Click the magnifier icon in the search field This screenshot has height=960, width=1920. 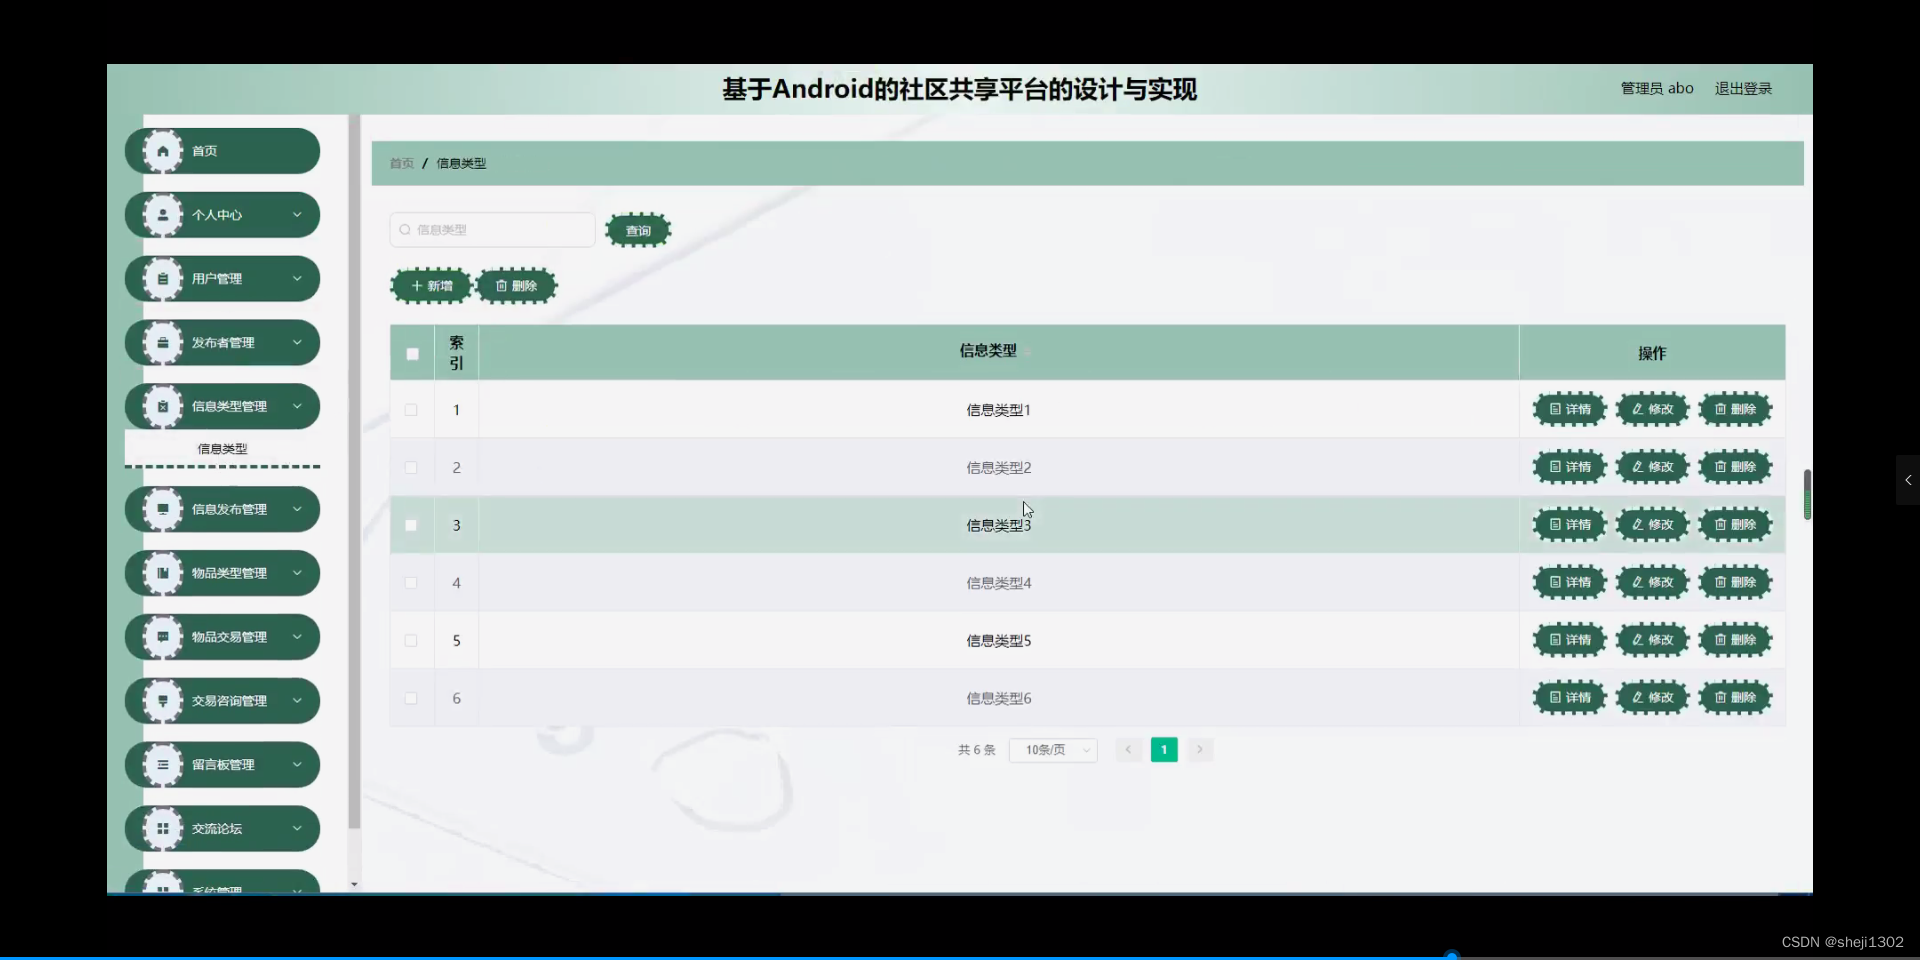pyautogui.click(x=404, y=229)
